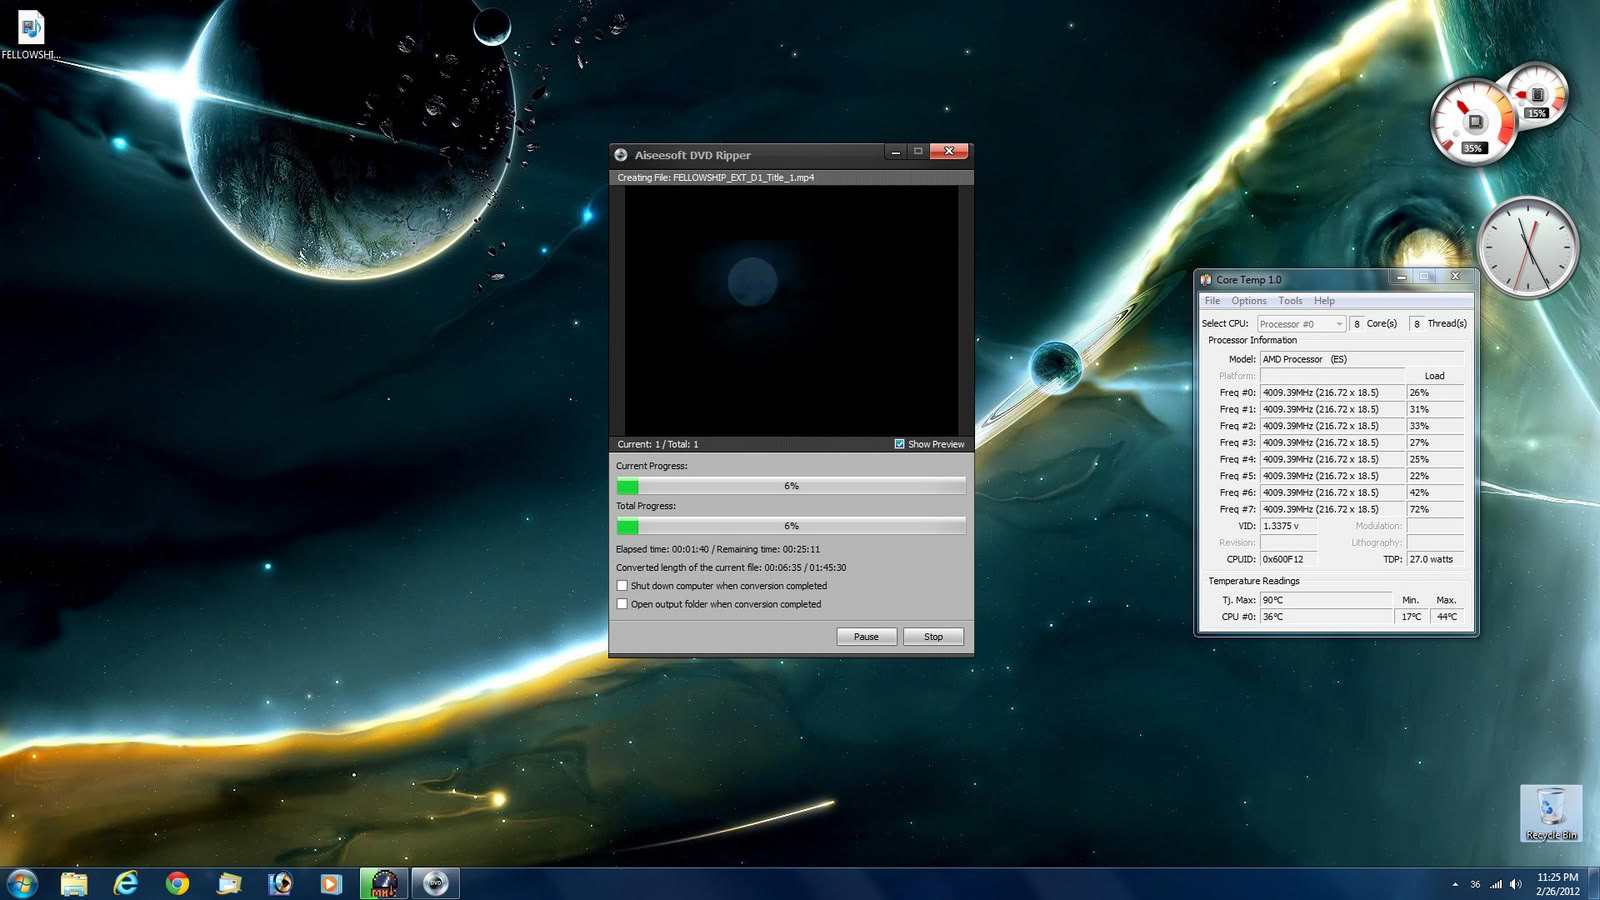
Task: Click the TDP value 27.0 watts
Action: pyautogui.click(x=1435, y=559)
